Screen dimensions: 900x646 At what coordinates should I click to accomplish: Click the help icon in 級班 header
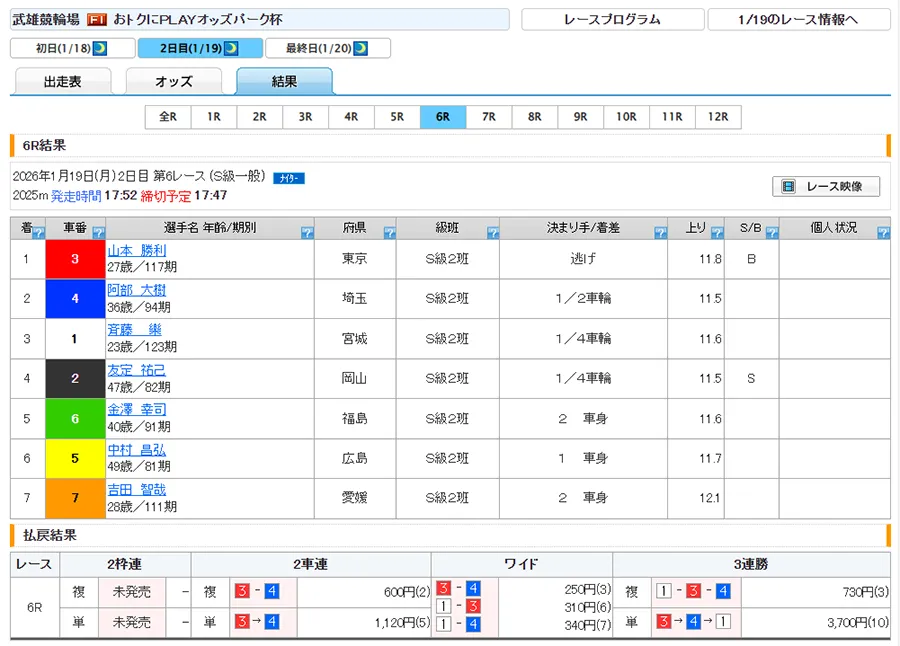[492, 233]
